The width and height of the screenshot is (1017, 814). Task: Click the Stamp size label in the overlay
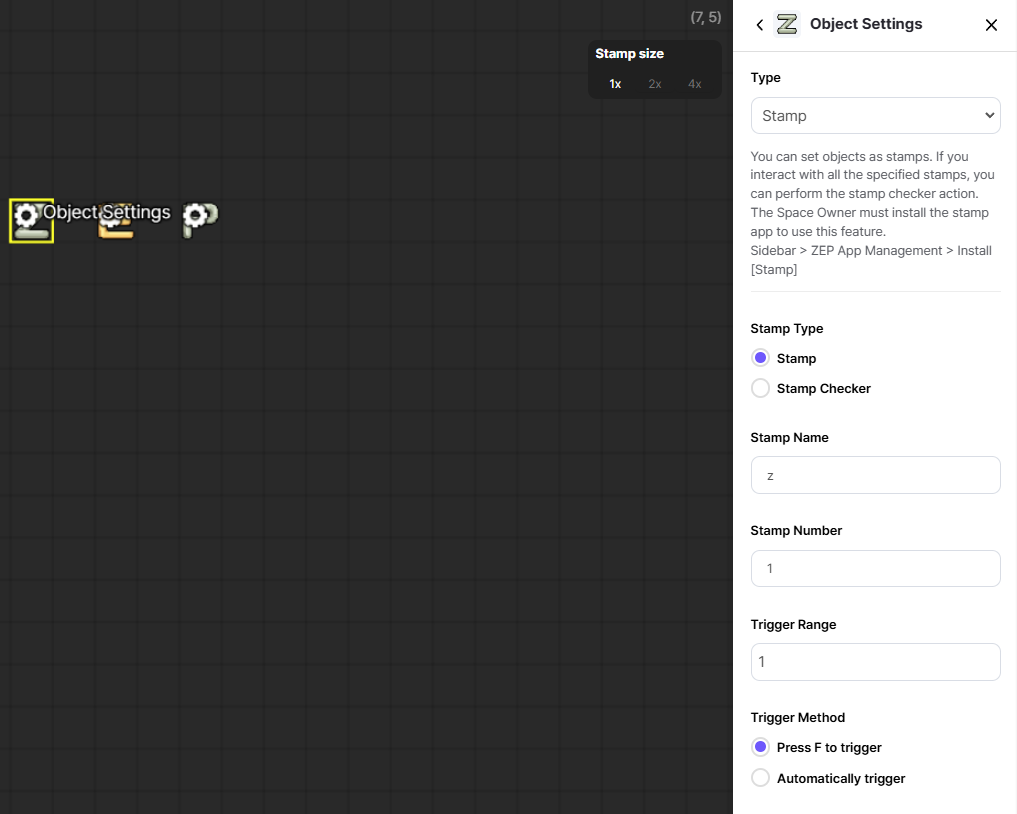click(629, 54)
